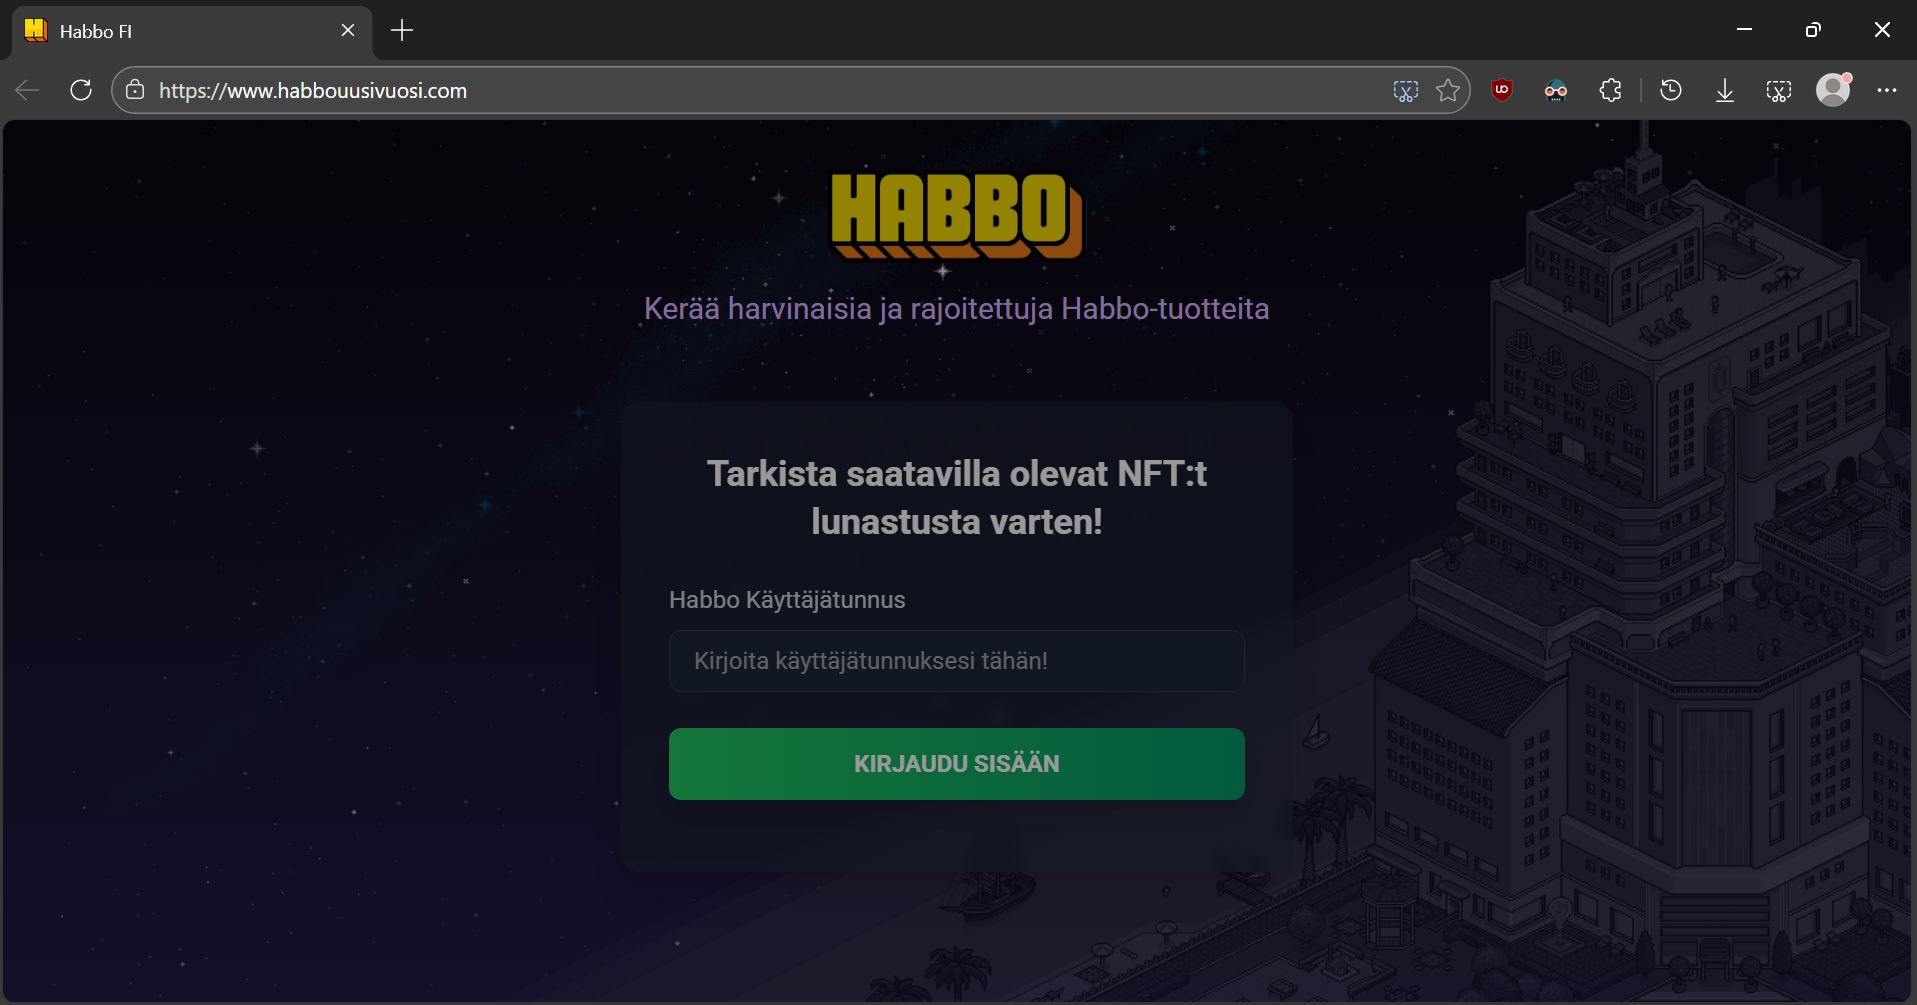The image size is (1917, 1005).
Task: Go back with the back arrow
Action: tap(28, 90)
